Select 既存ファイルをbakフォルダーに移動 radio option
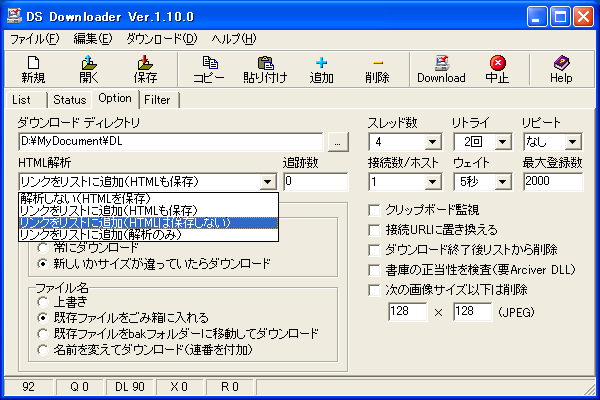600x400 pixels. pyautogui.click(x=42, y=334)
